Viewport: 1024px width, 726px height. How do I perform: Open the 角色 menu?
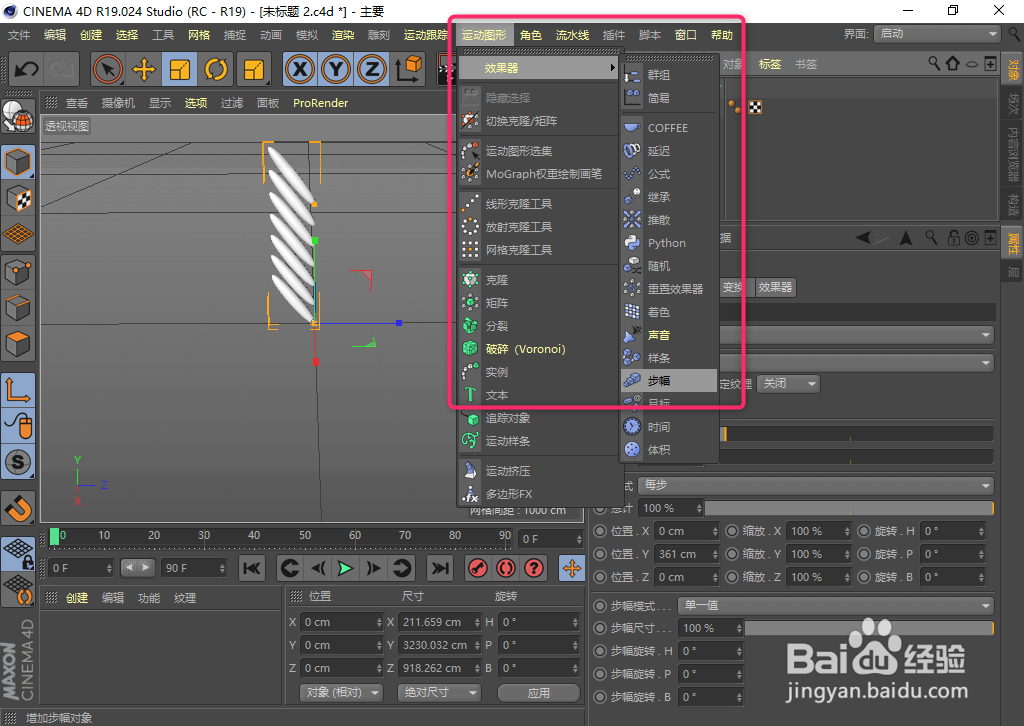pyautogui.click(x=531, y=35)
